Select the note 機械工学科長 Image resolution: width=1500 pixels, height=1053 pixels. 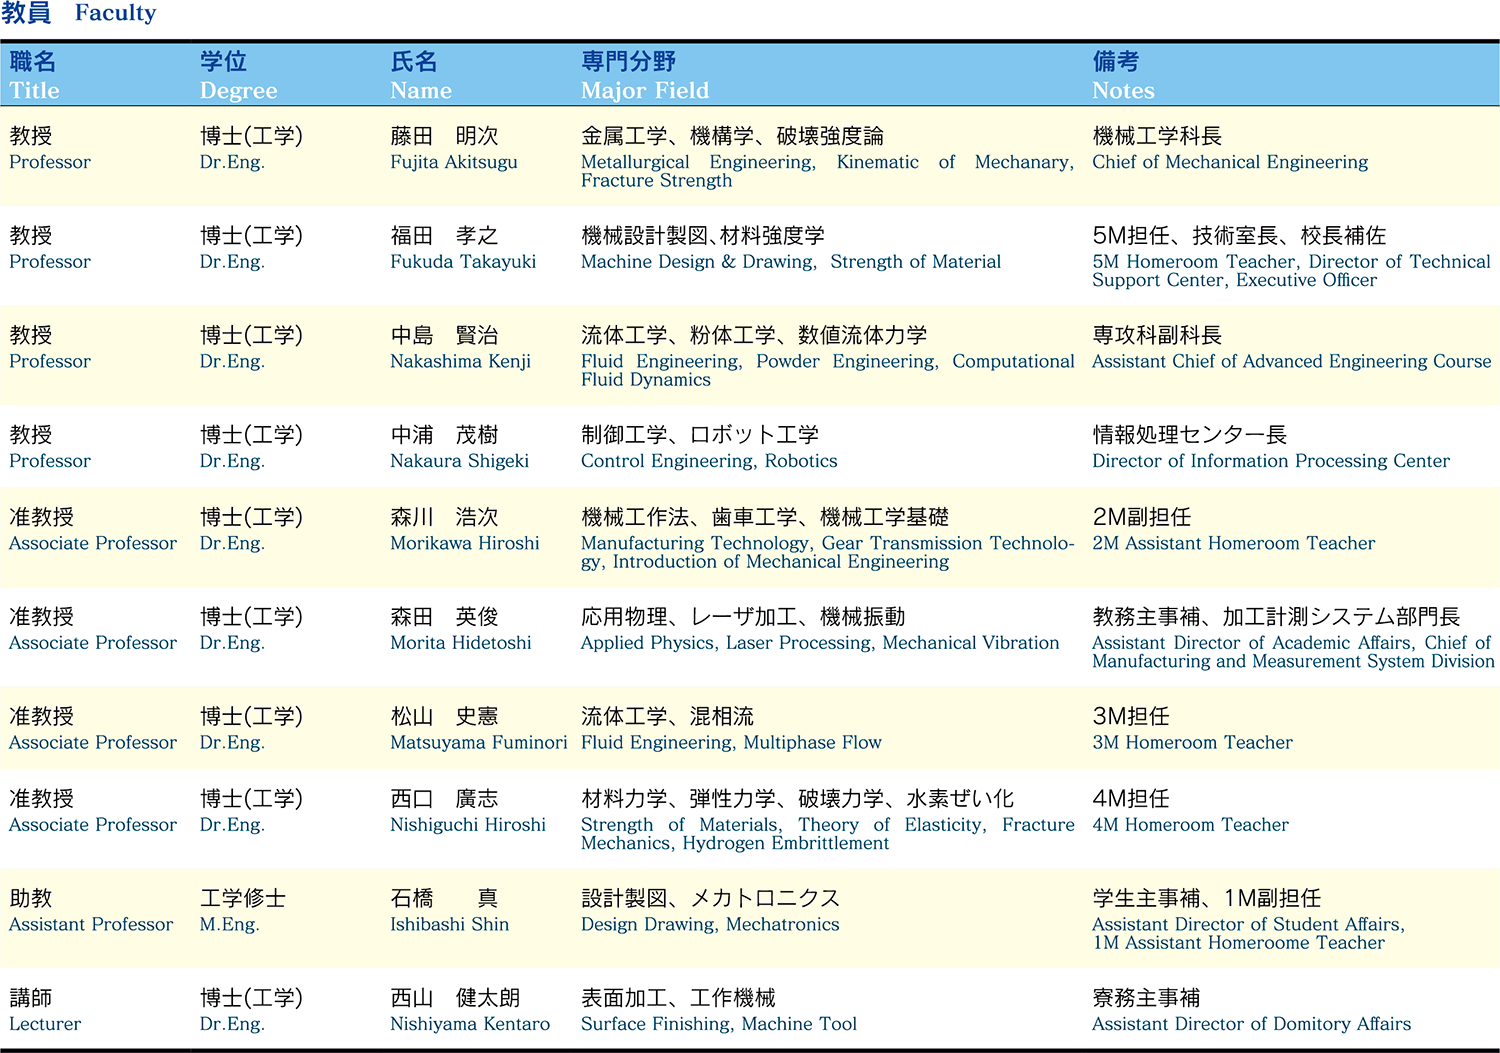coord(1157,136)
